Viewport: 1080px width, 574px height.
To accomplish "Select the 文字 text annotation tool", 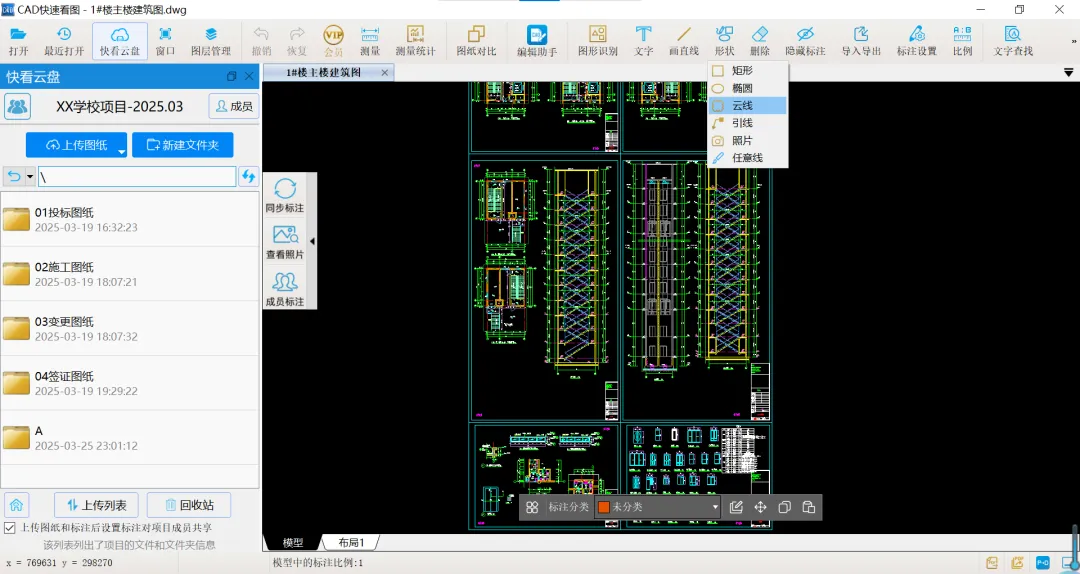I will pos(643,41).
